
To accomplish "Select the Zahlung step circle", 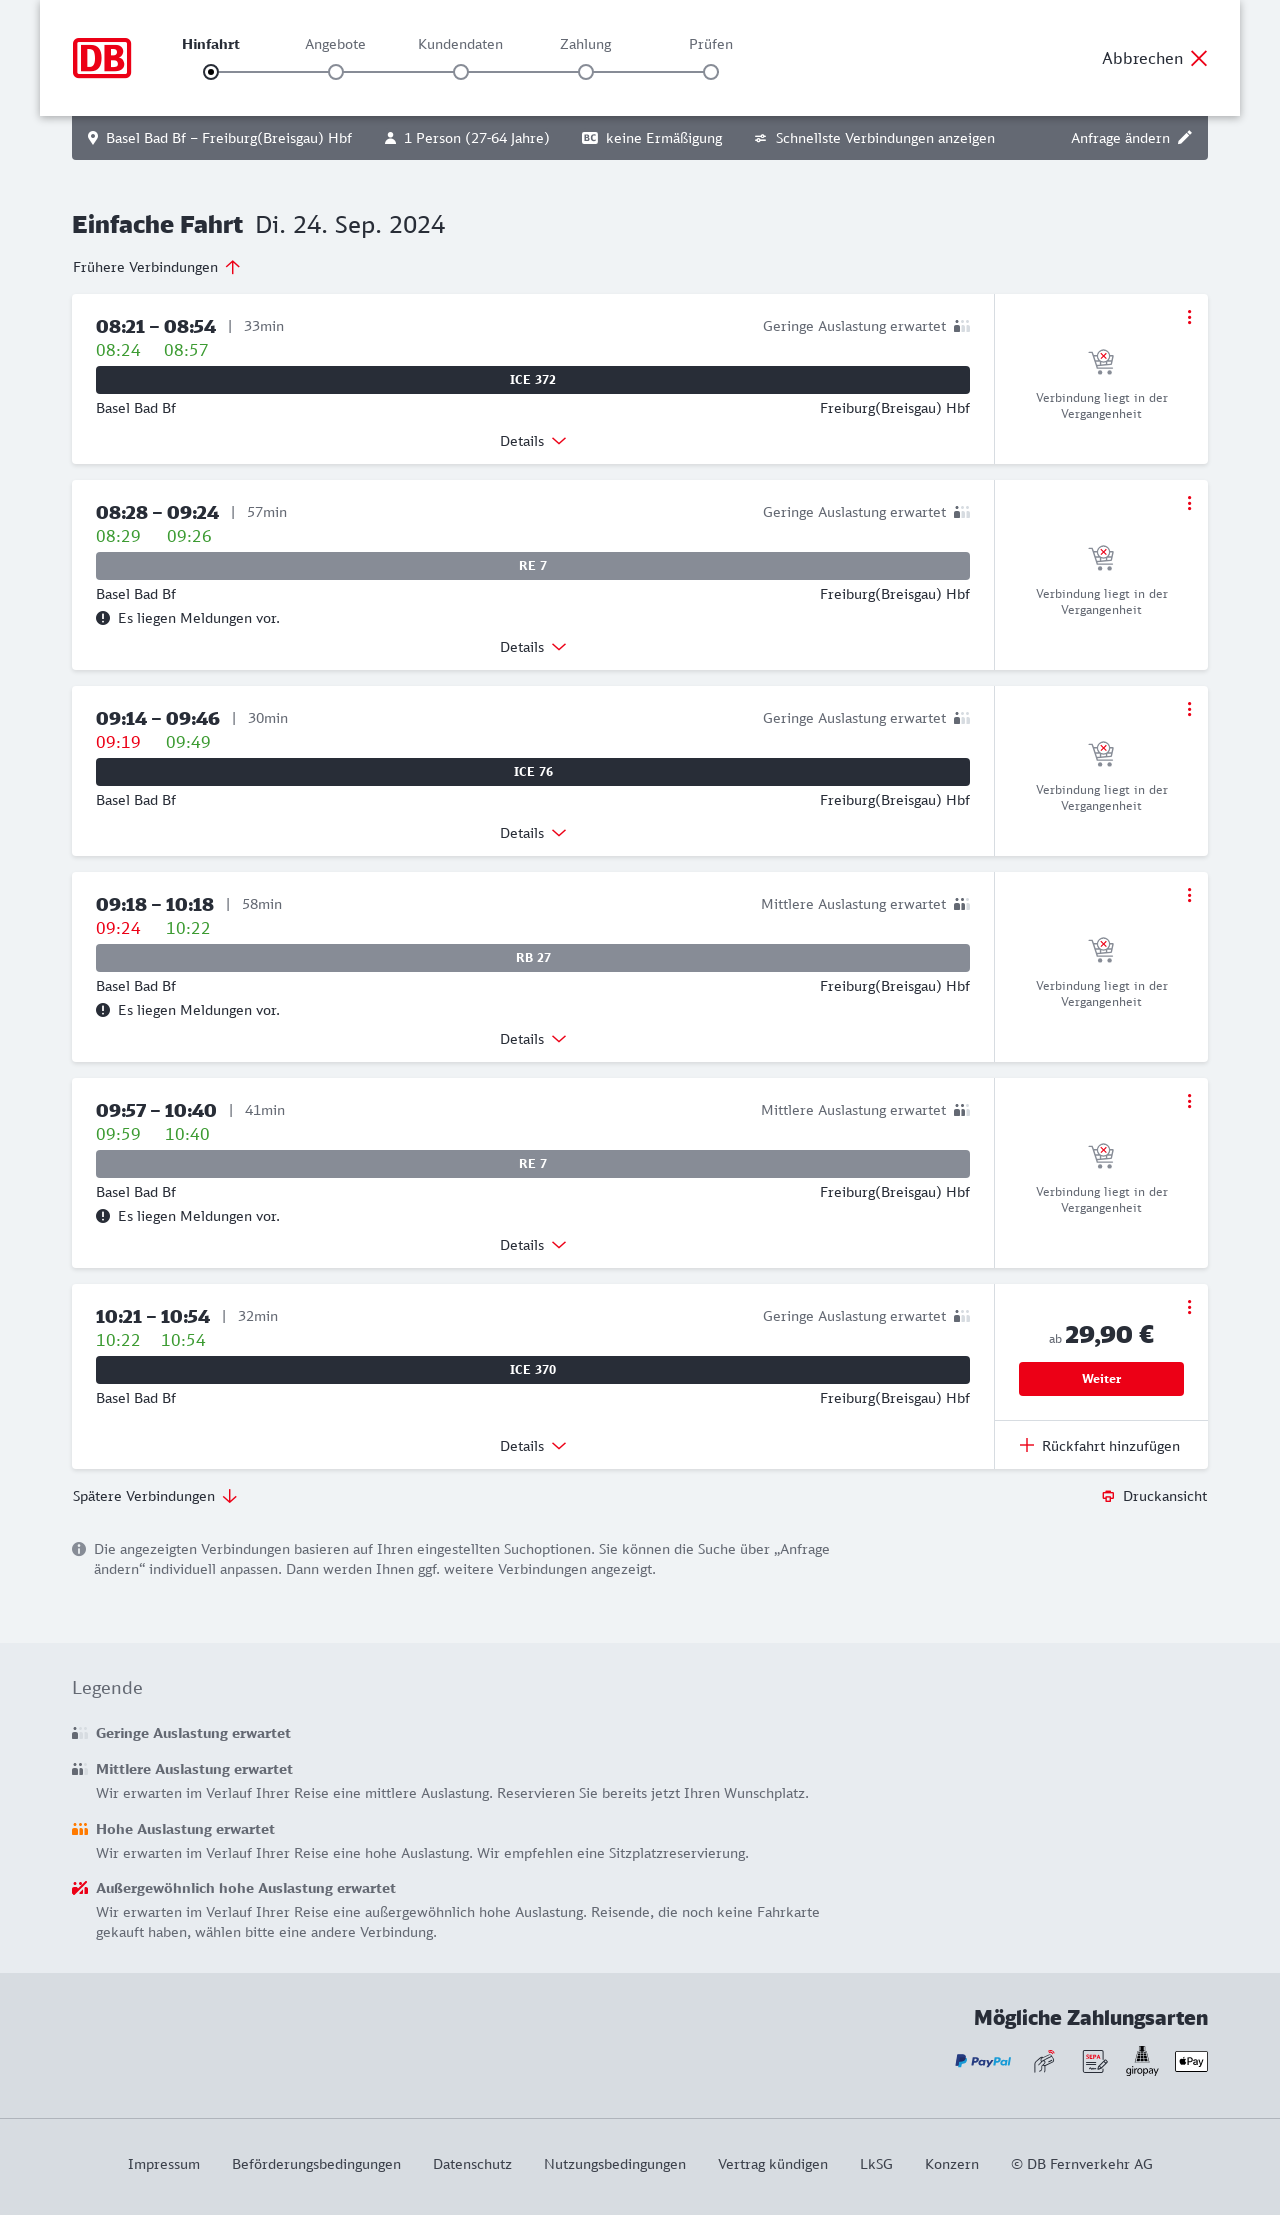I will [586, 72].
